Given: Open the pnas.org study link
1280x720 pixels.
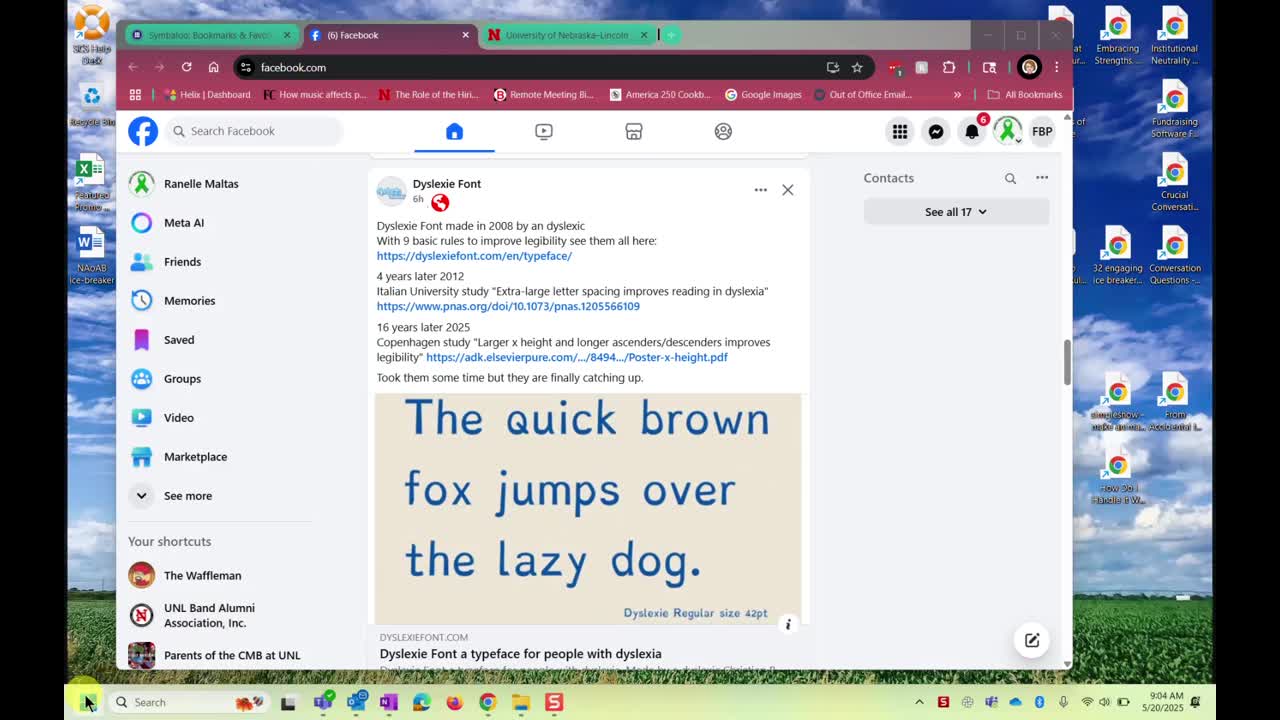Looking at the screenshot, I should click(x=508, y=306).
